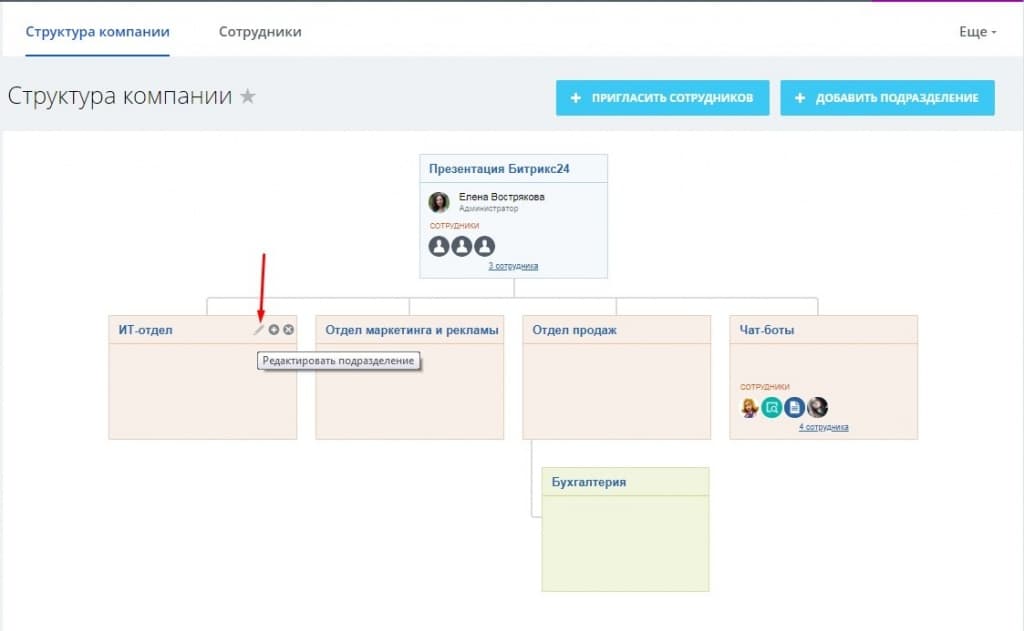
Task: Delete ИТ-отдел with the X icon
Action: [x=289, y=330]
